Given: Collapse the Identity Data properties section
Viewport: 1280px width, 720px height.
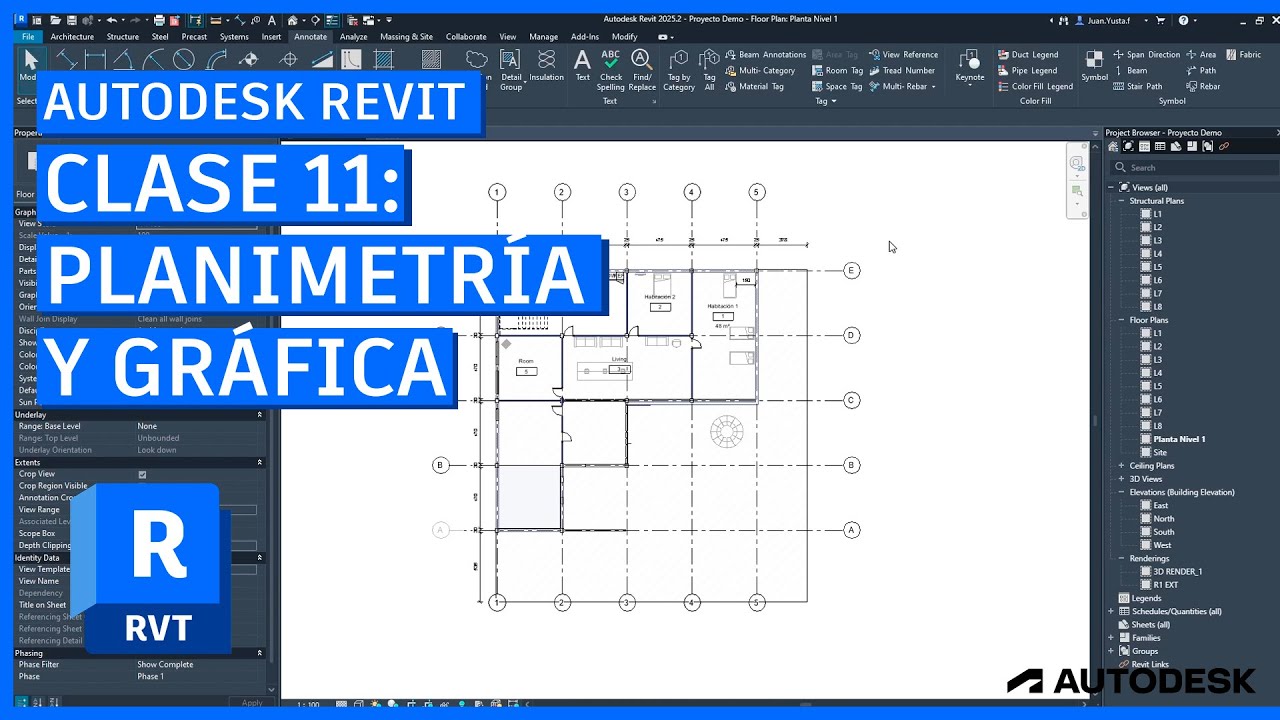Looking at the screenshot, I should click(x=259, y=557).
